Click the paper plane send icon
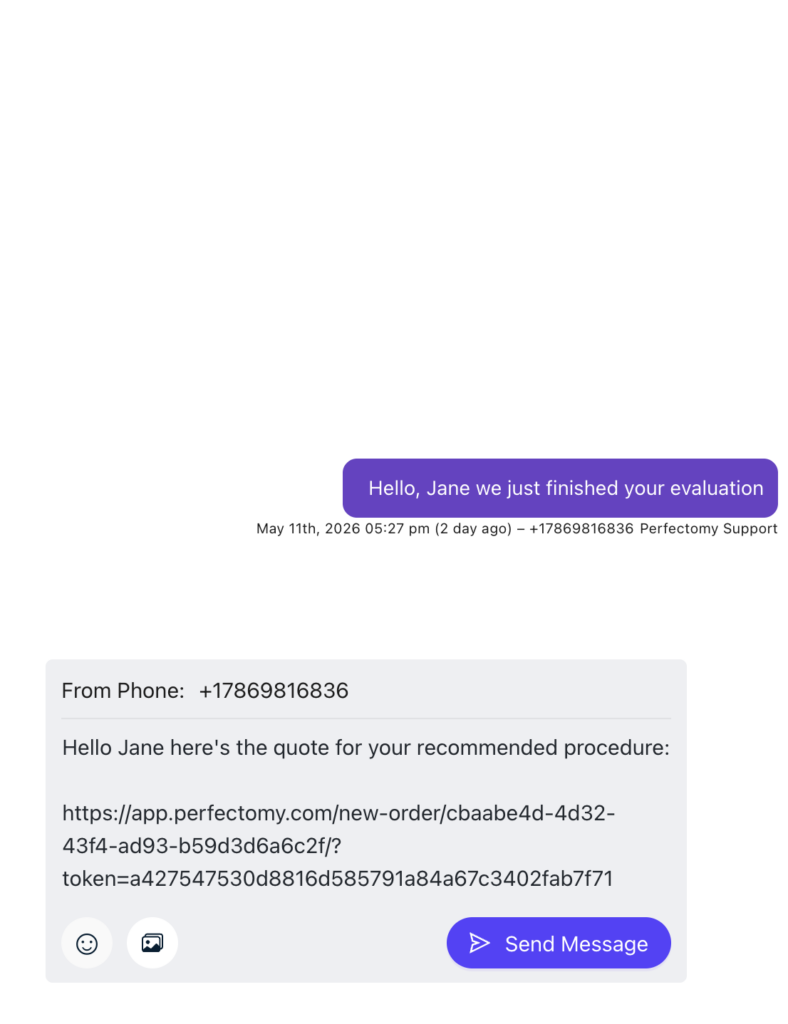This screenshot has height=1024, width=788. [479, 943]
